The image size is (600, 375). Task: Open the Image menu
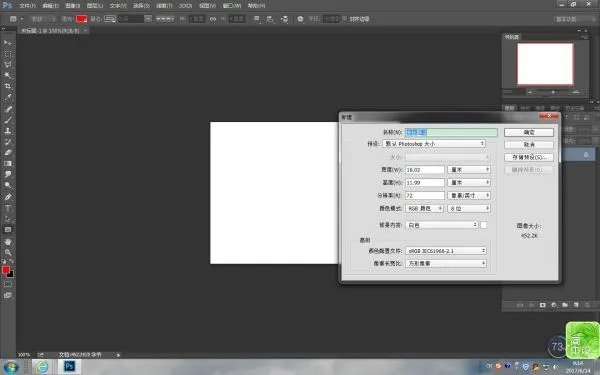click(72, 6)
